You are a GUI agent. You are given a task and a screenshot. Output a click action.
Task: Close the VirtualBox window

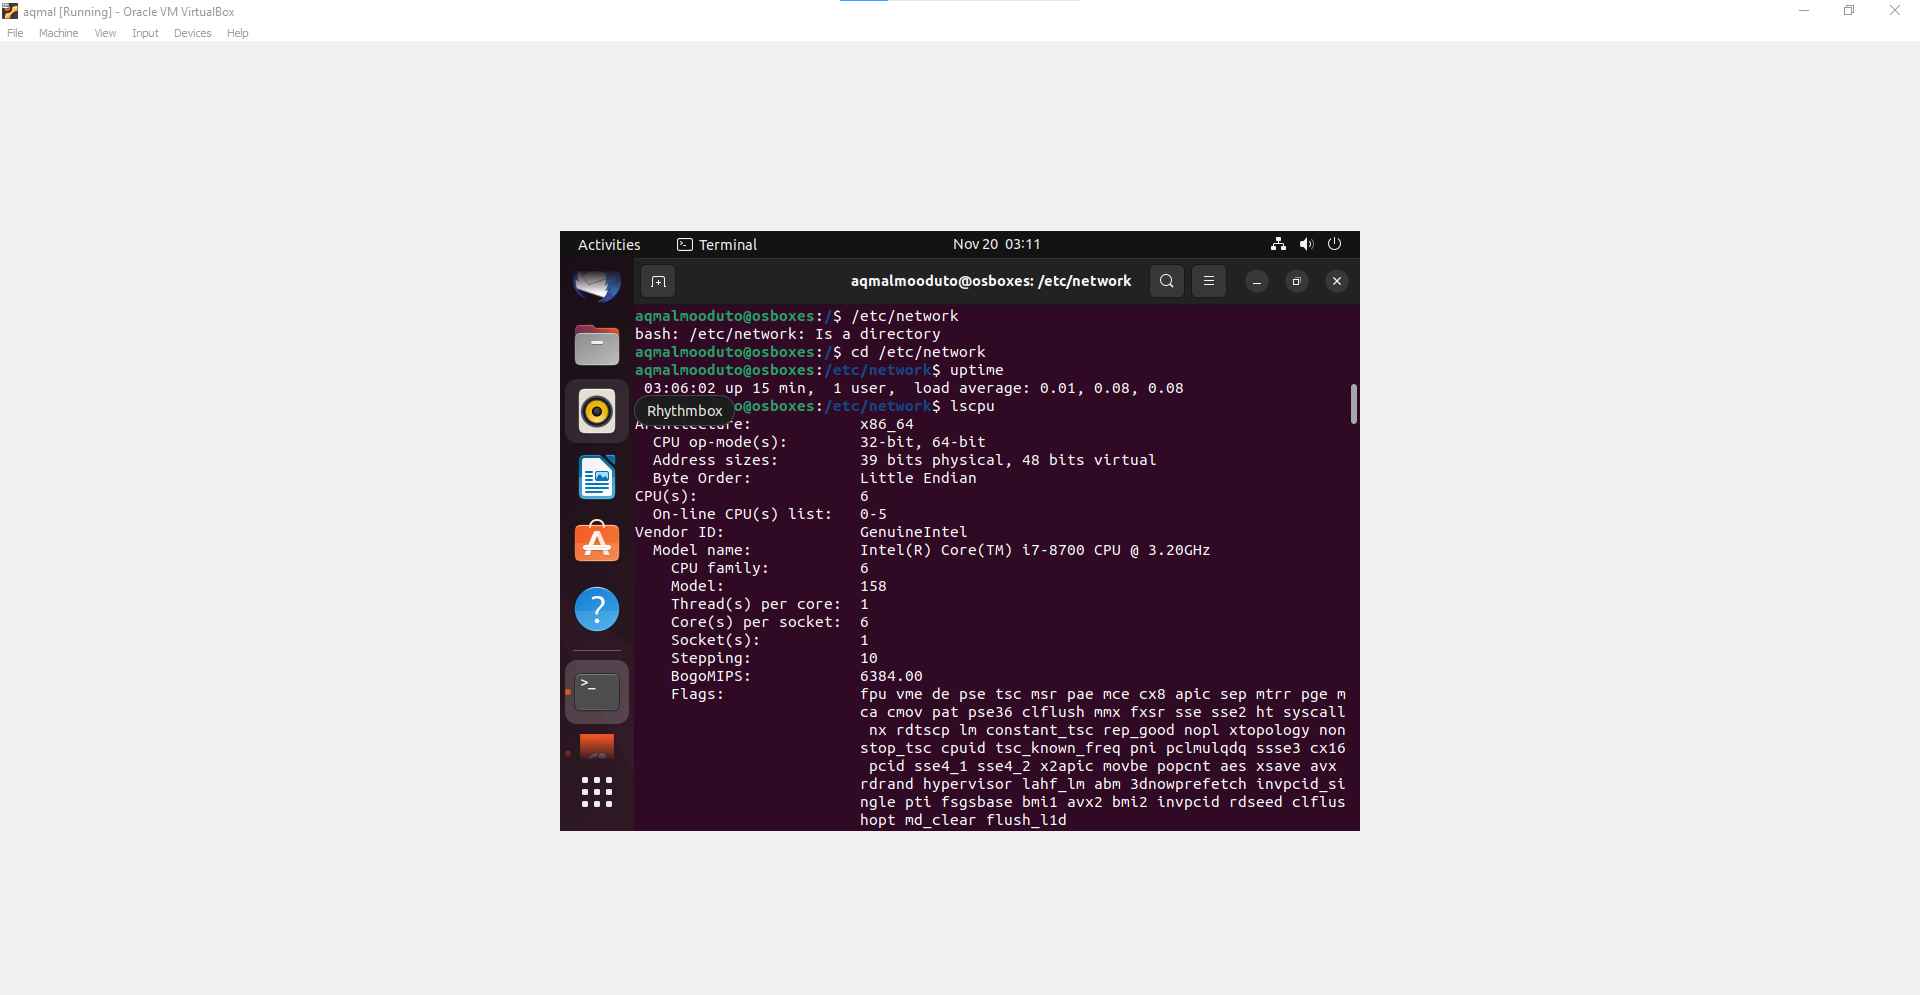coord(1894,11)
